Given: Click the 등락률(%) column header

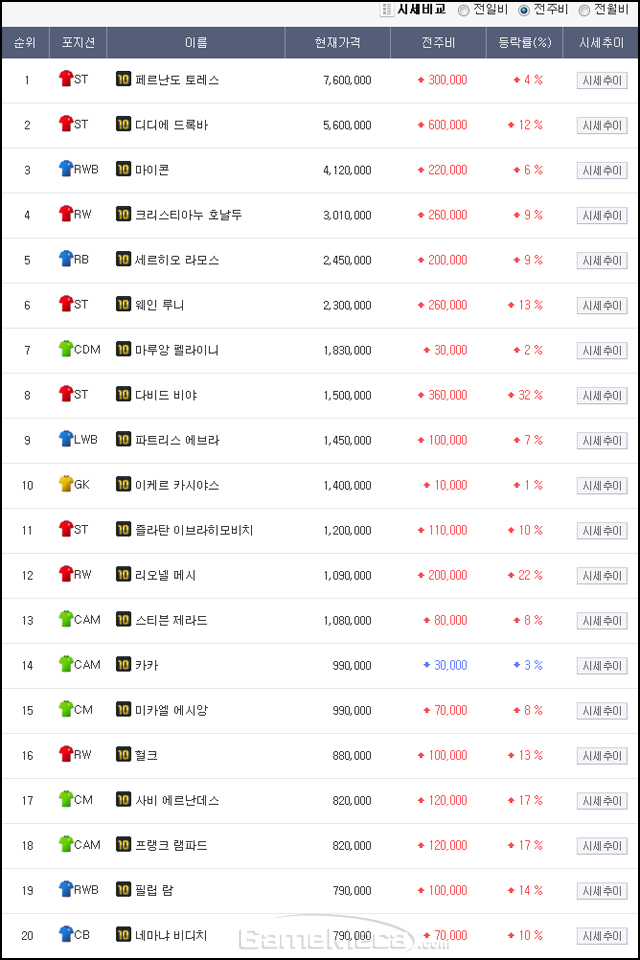Looking at the screenshot, I should pyautogui.click(x=524, y=42).
